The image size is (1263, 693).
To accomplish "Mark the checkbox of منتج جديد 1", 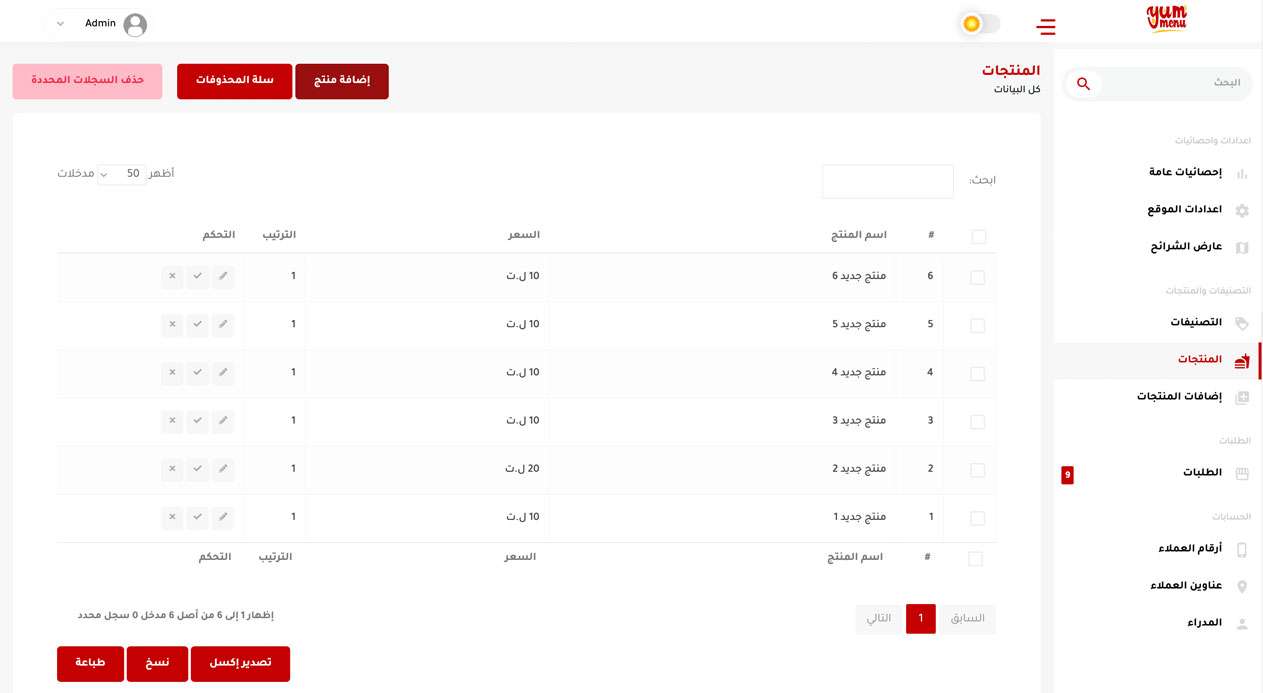I will click(978, 519).
